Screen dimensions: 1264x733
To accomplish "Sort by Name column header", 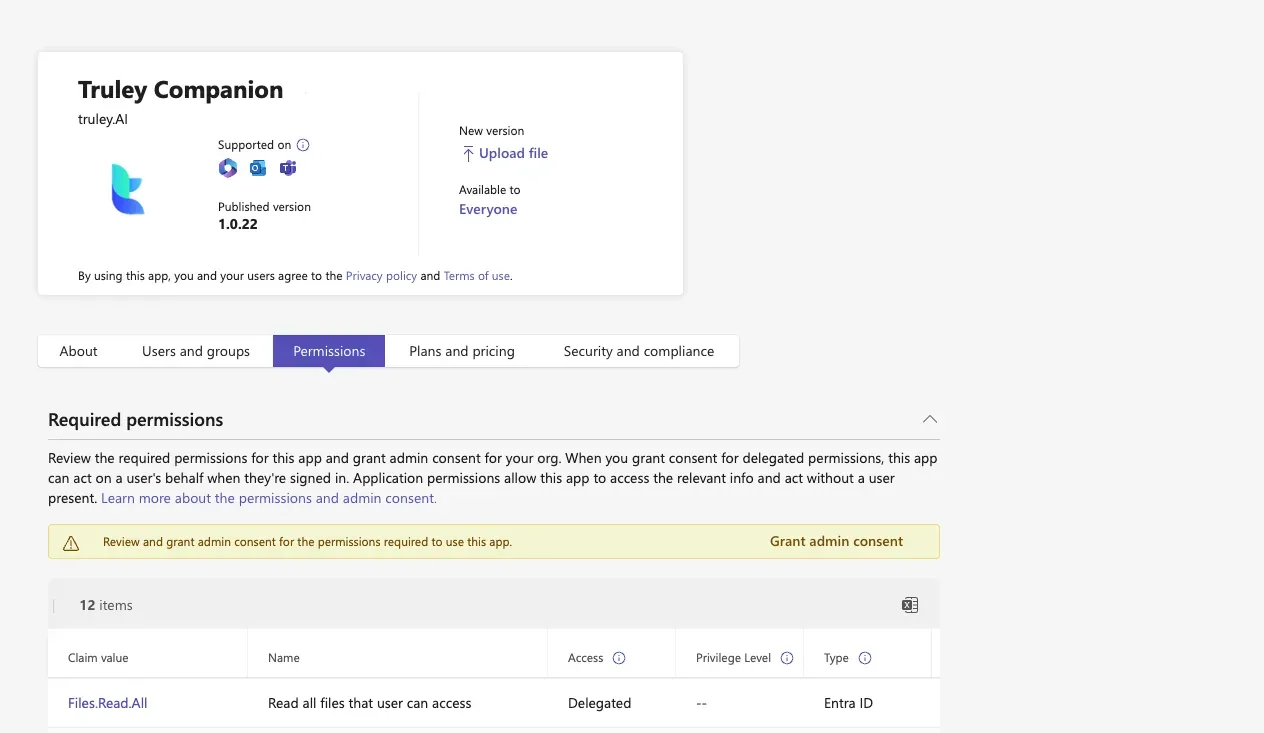I will point(284,658).
